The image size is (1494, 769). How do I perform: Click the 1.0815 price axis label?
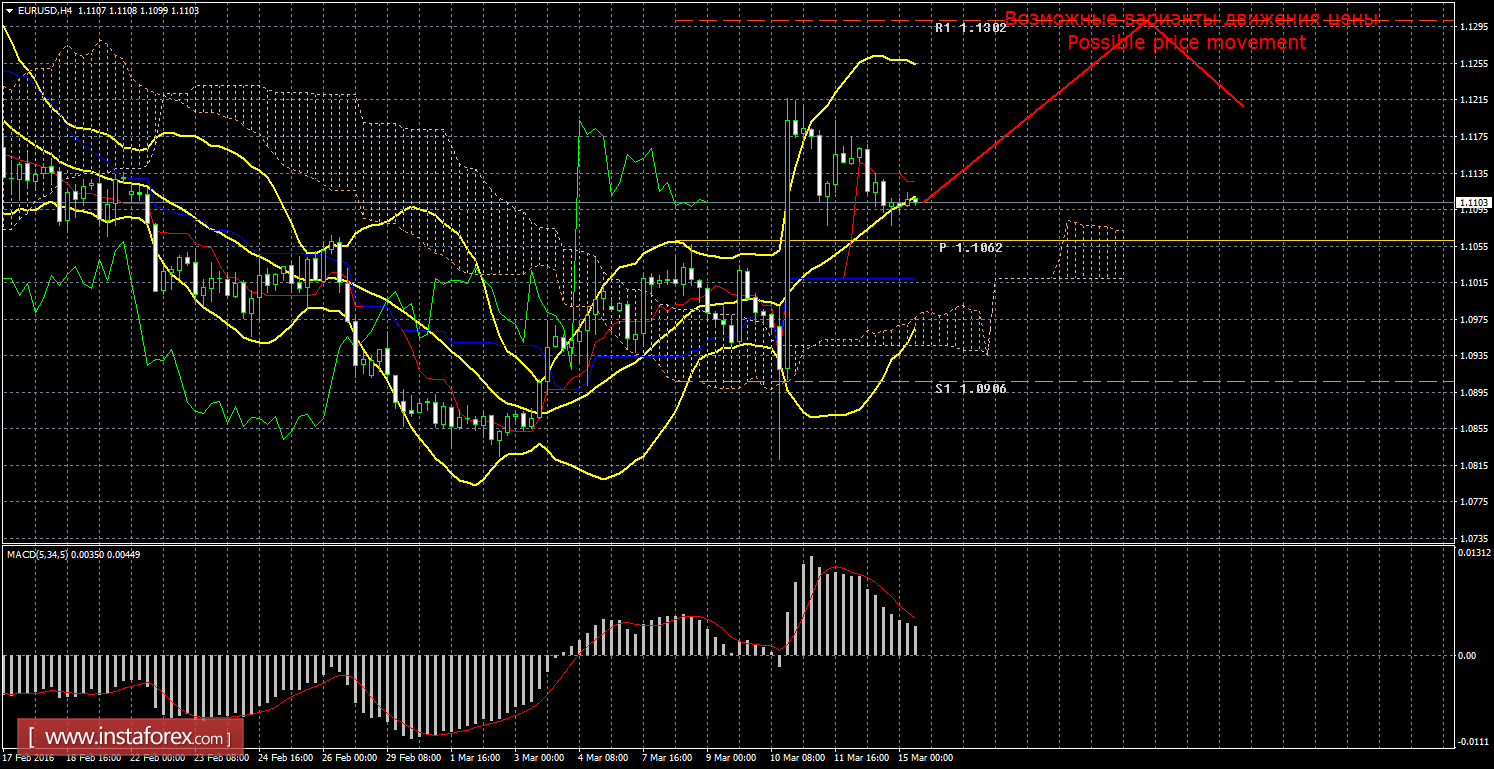1473,466
